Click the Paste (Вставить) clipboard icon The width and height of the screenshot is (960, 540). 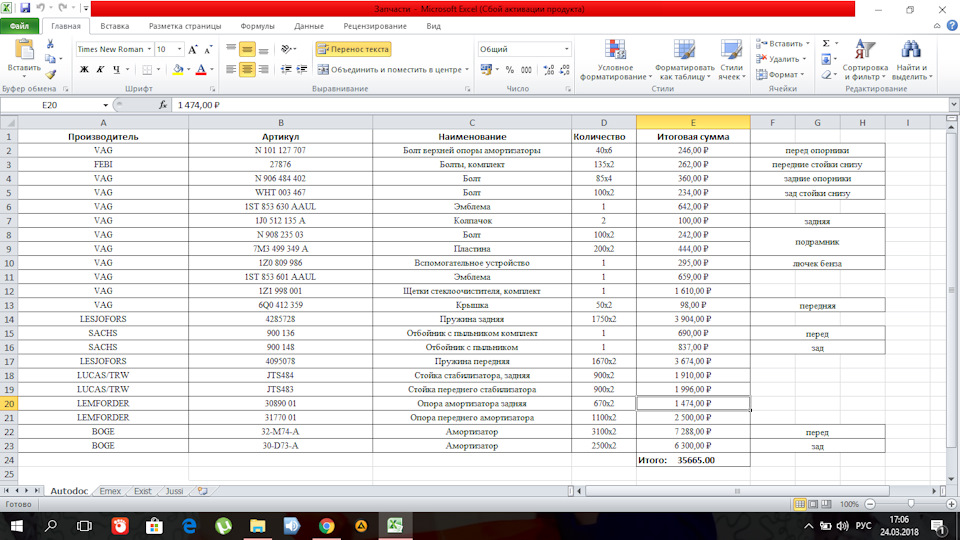click(24, 50)
